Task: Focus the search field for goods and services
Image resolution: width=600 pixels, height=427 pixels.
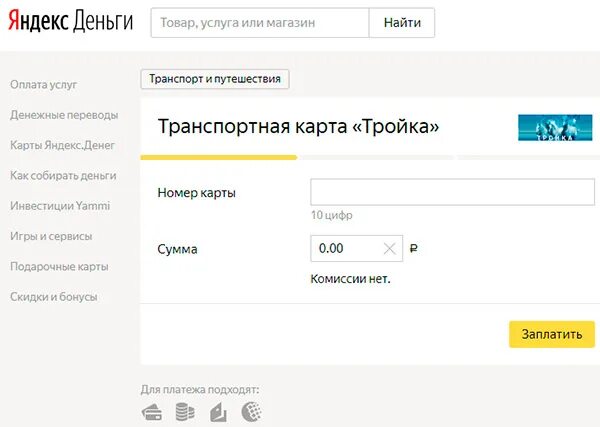Action: coord(260,23)
